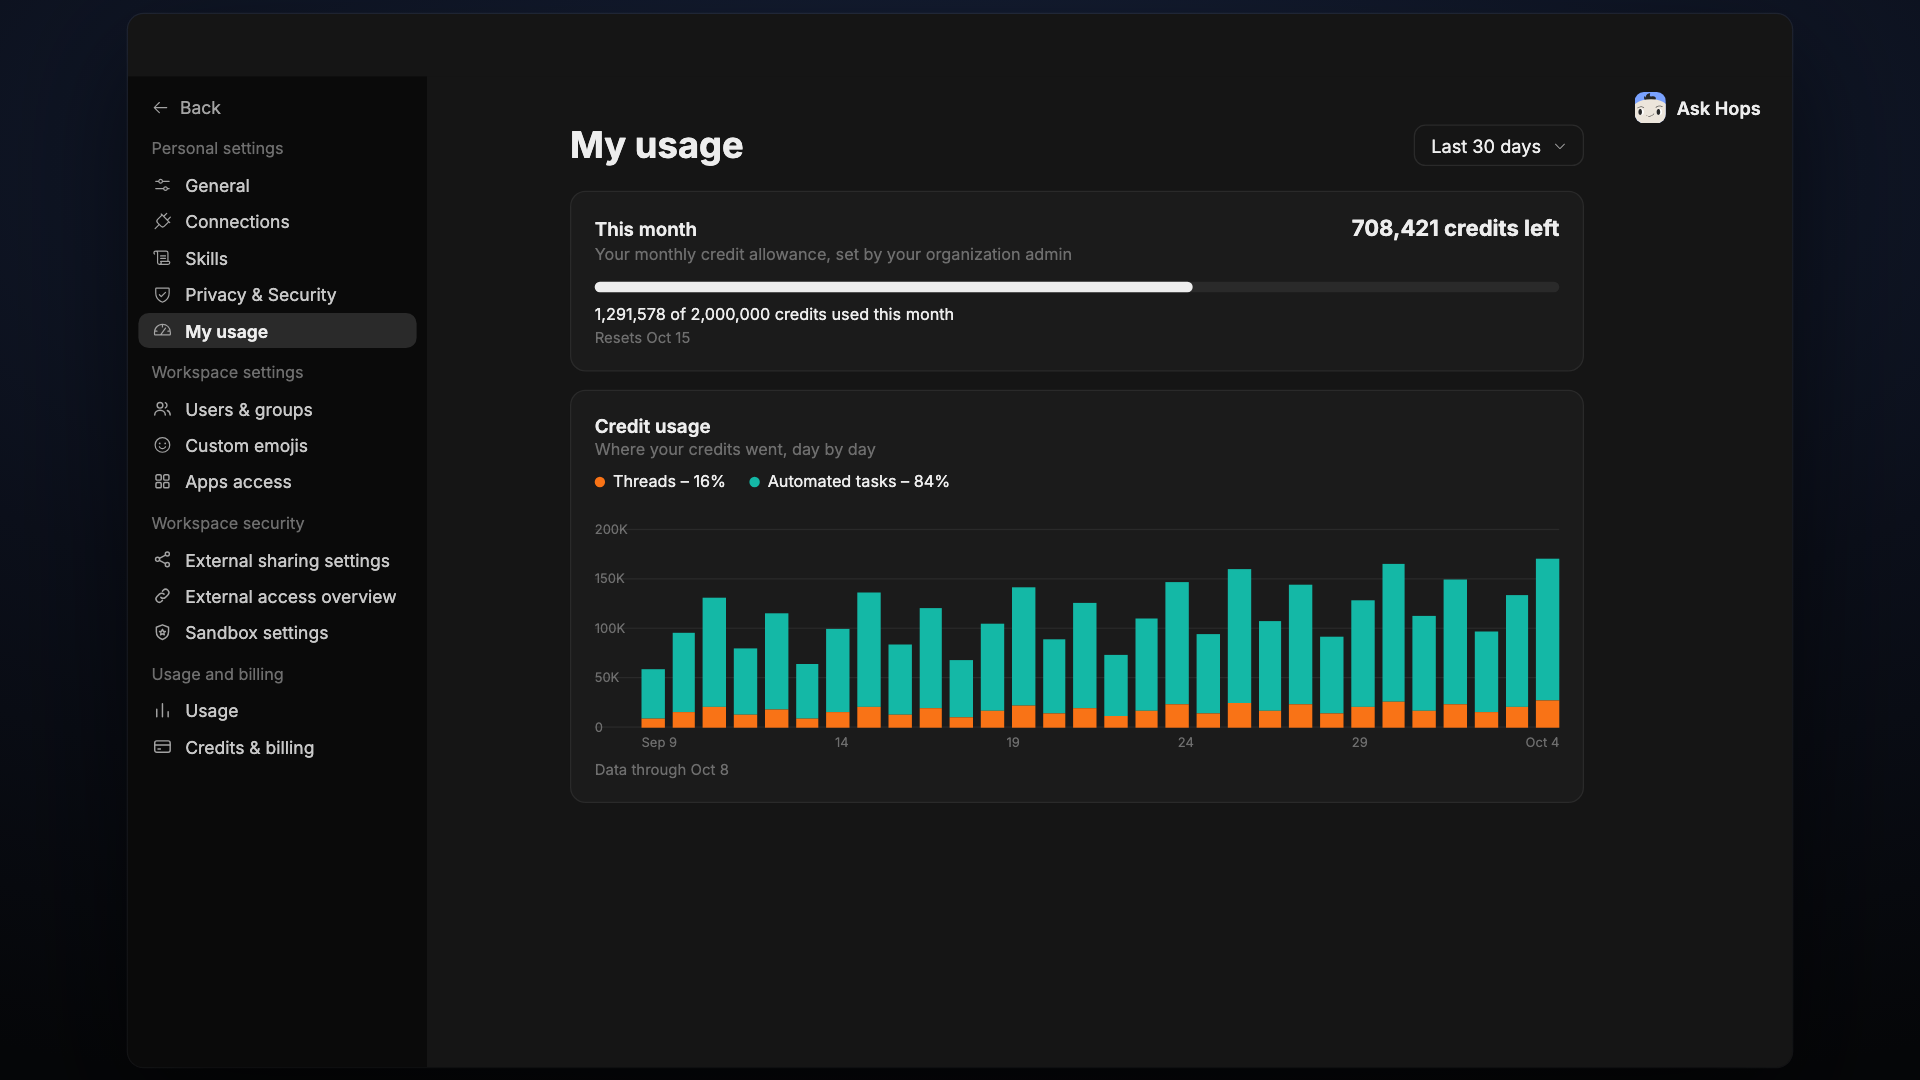Viewport: 1920px width, 1080px height.
Task: Click the Users & groups people icon
Action: click(162, 410)
